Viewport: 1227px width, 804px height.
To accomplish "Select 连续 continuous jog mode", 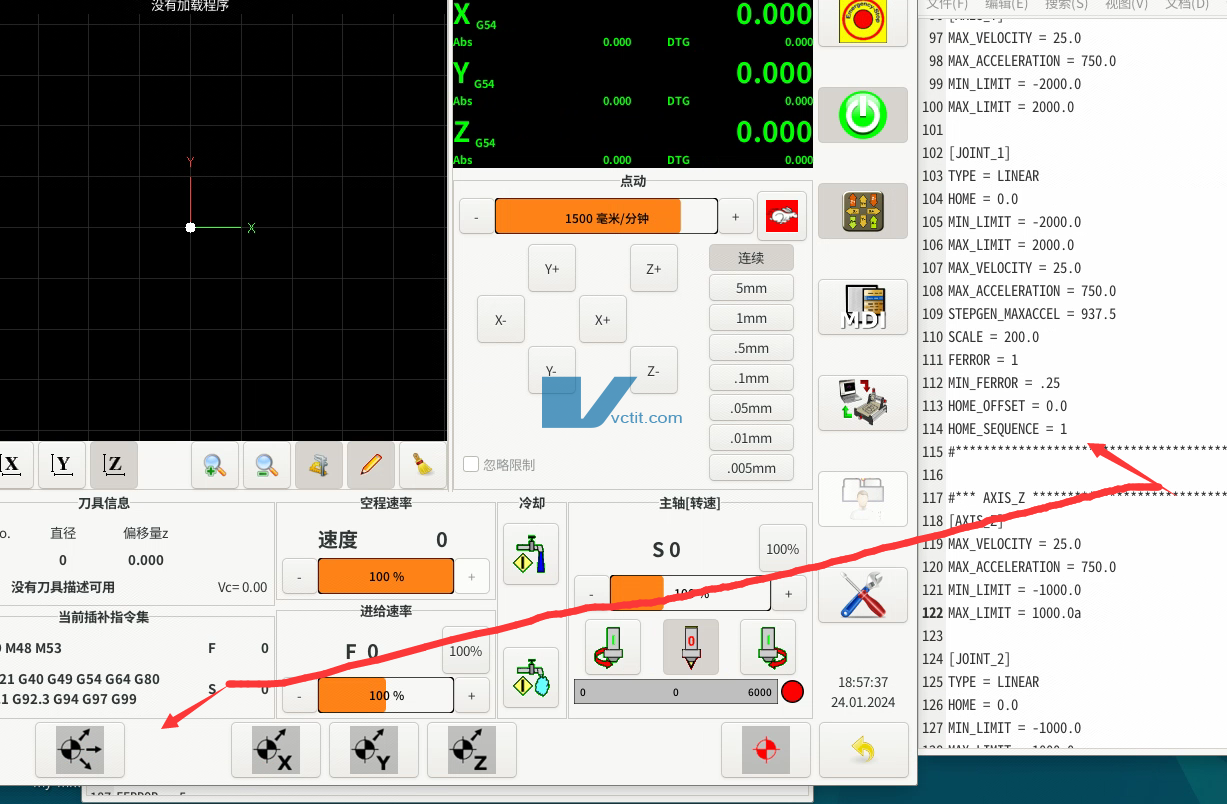I will coord(751,258).
